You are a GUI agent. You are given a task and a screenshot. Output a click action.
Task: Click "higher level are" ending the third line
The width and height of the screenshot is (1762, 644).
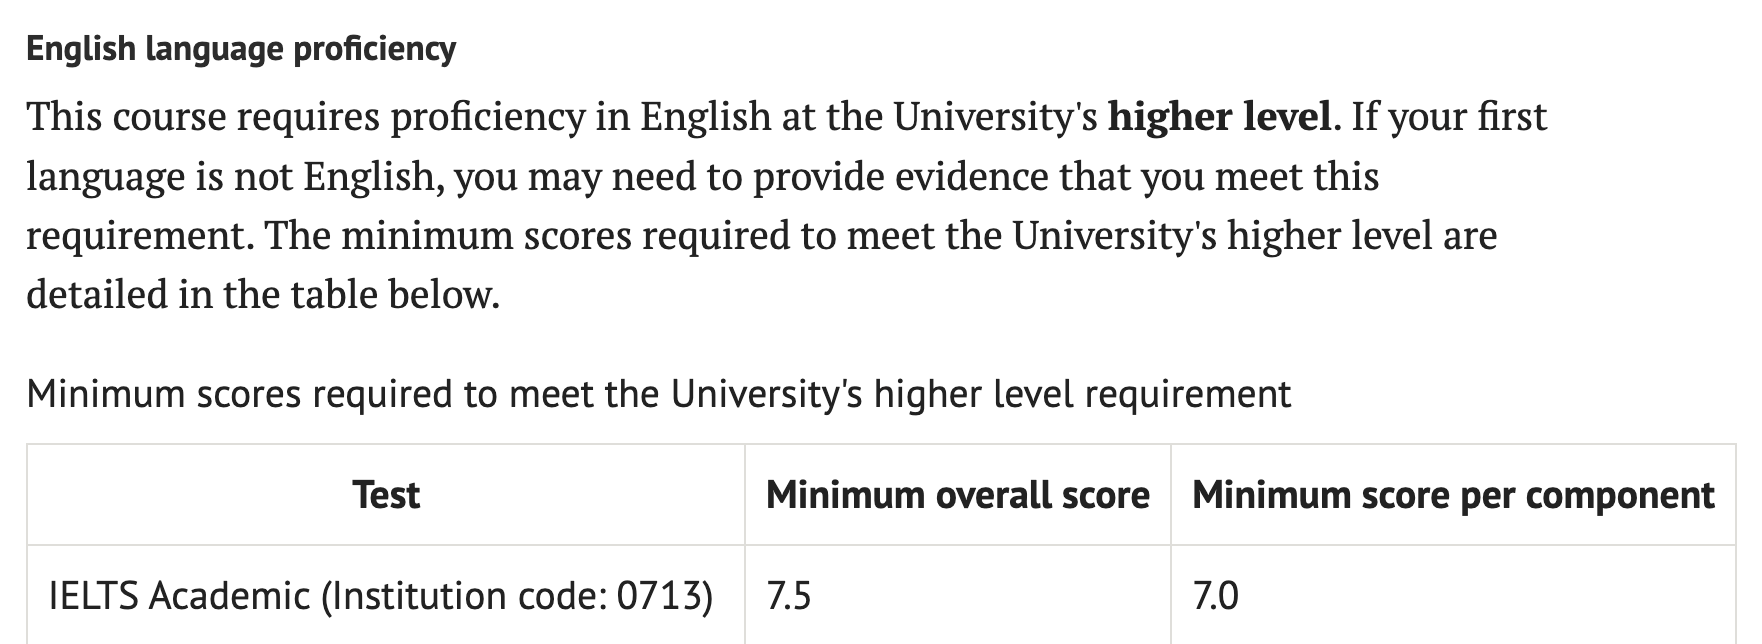pos(1361,236)
